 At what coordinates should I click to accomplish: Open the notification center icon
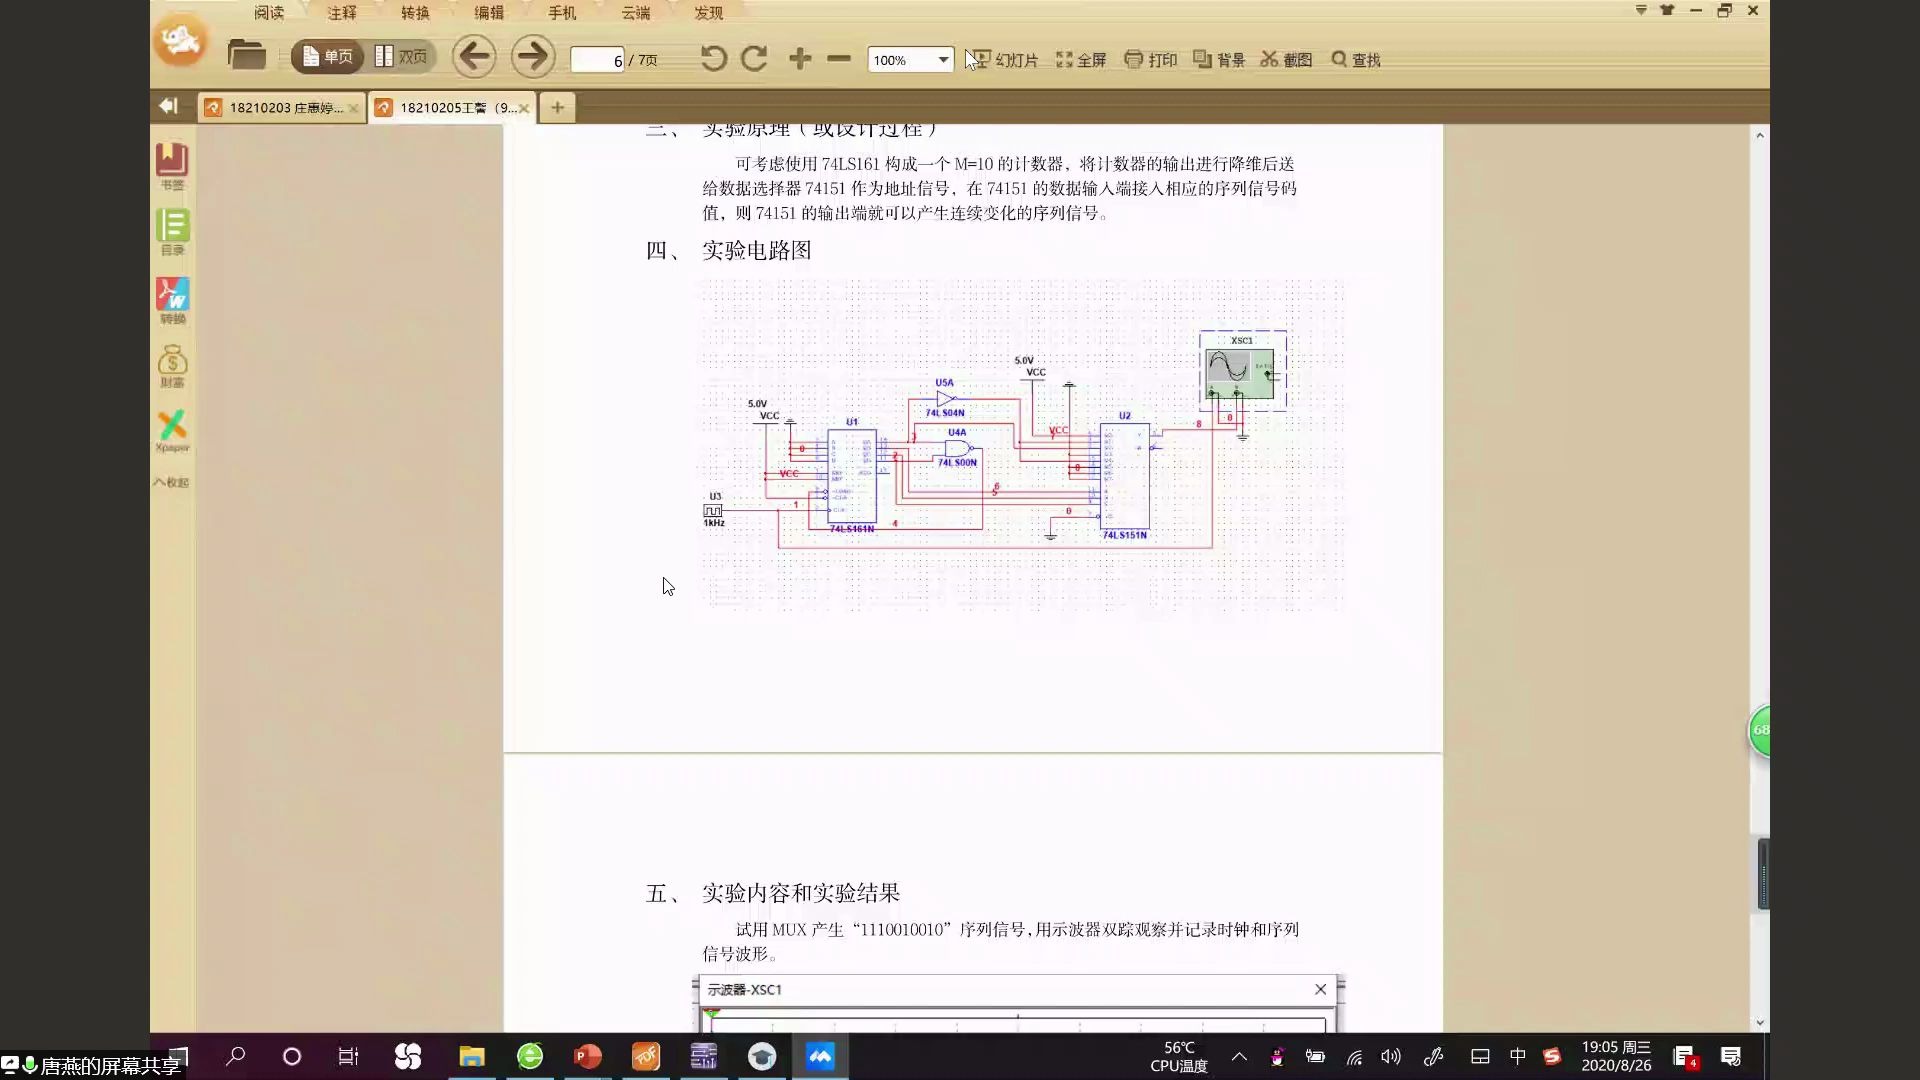[x=1731, y=1056]
